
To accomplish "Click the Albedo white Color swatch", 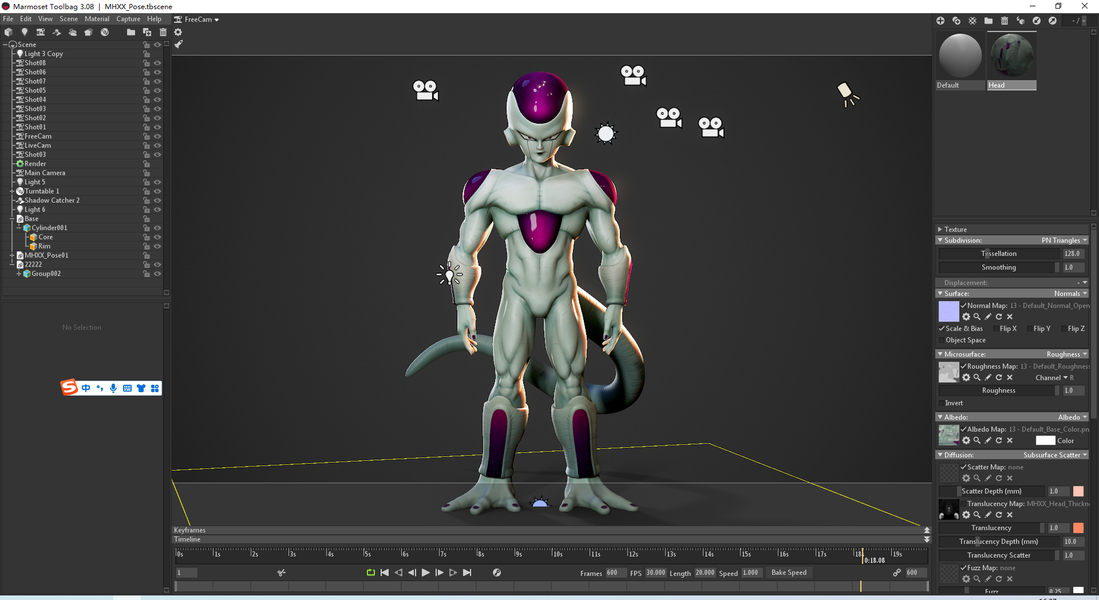I will coord(1045,441).
